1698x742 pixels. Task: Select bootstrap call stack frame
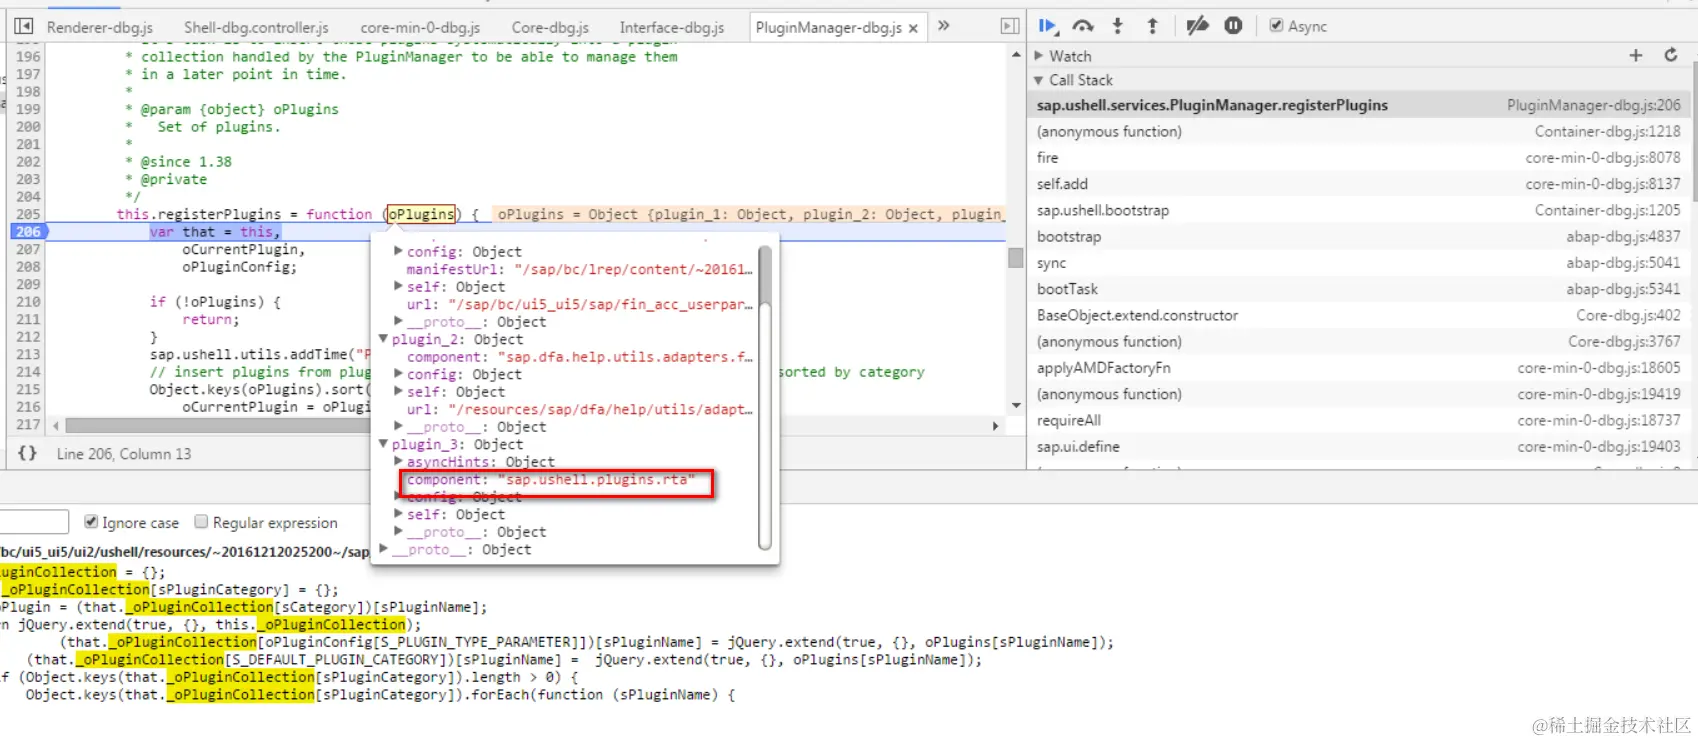(x=1358, y=236)
